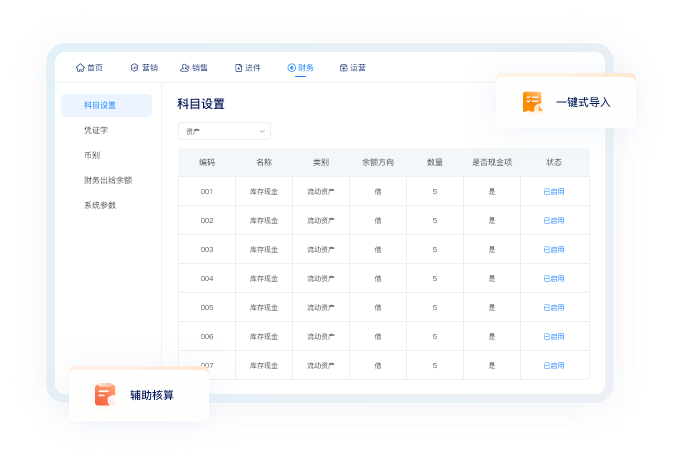Select 凭证字 in the sidebar
The width and height of the screenshot is (681, 467).
(x=96, y=130)
